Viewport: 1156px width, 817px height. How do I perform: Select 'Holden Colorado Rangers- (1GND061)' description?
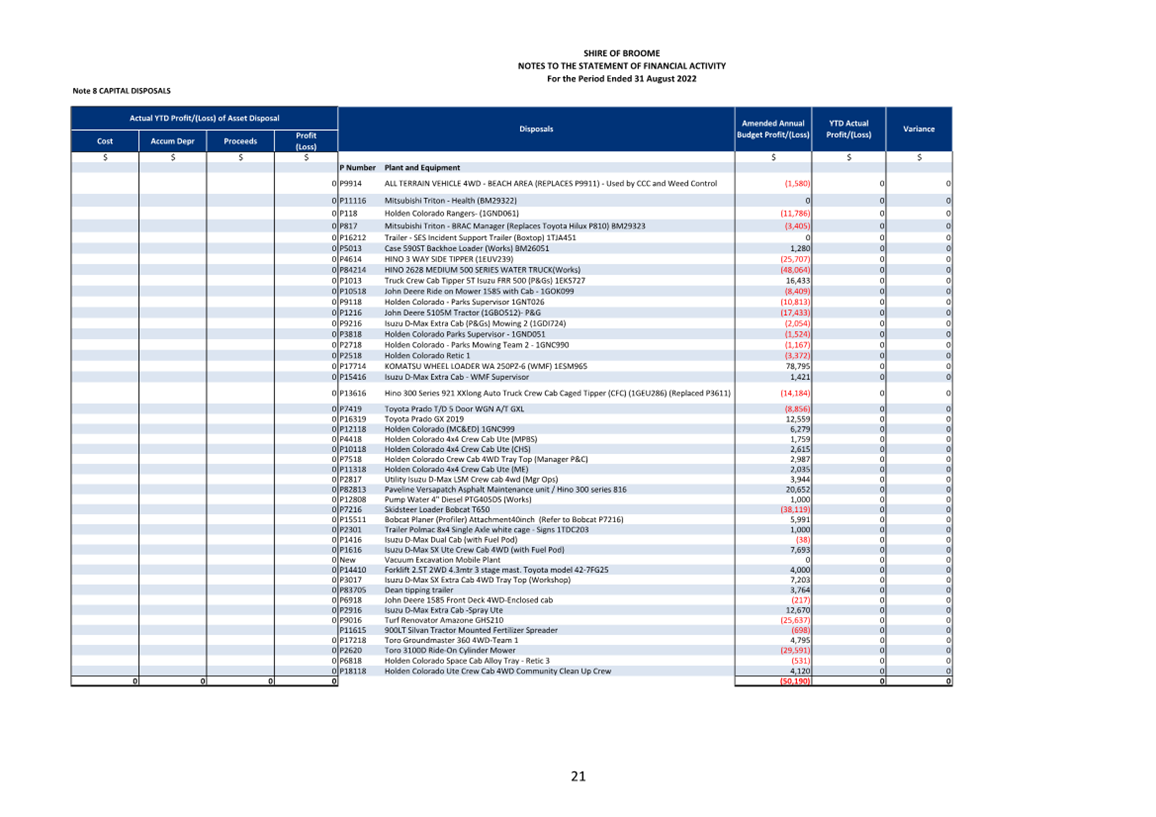pyautogui.click(x=451, y=213)
